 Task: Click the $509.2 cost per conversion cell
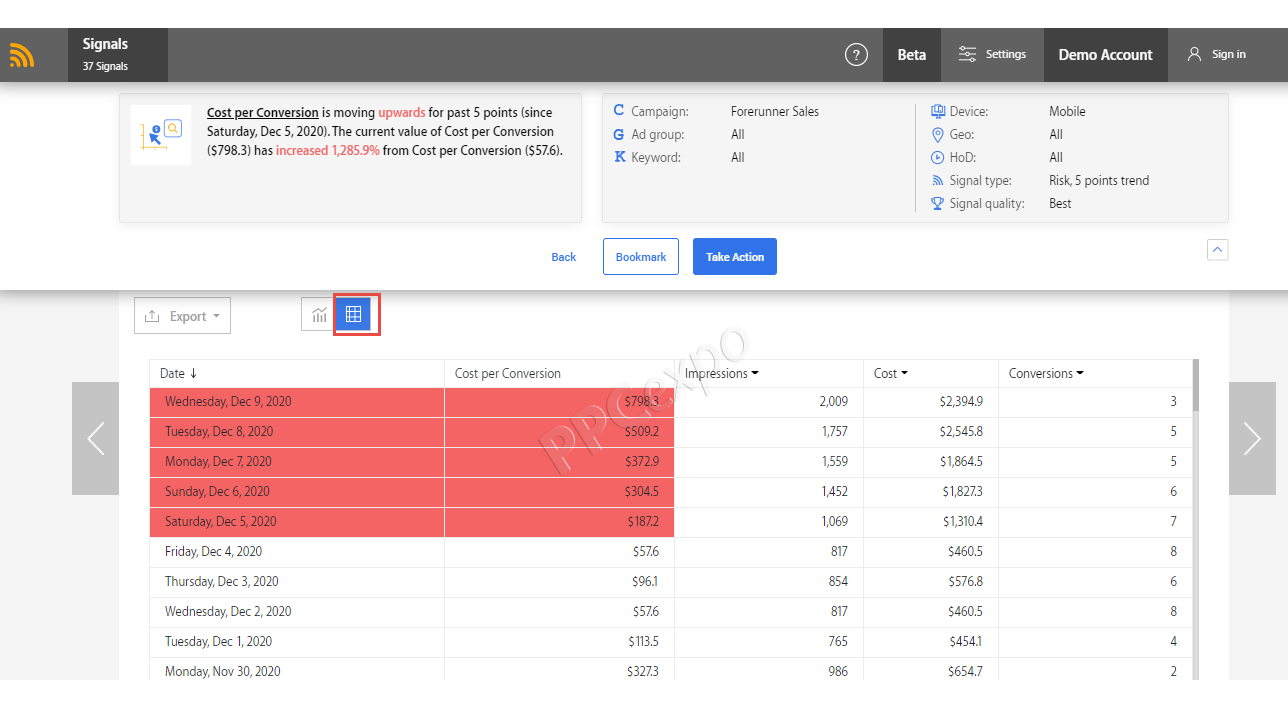coord(559,432)
